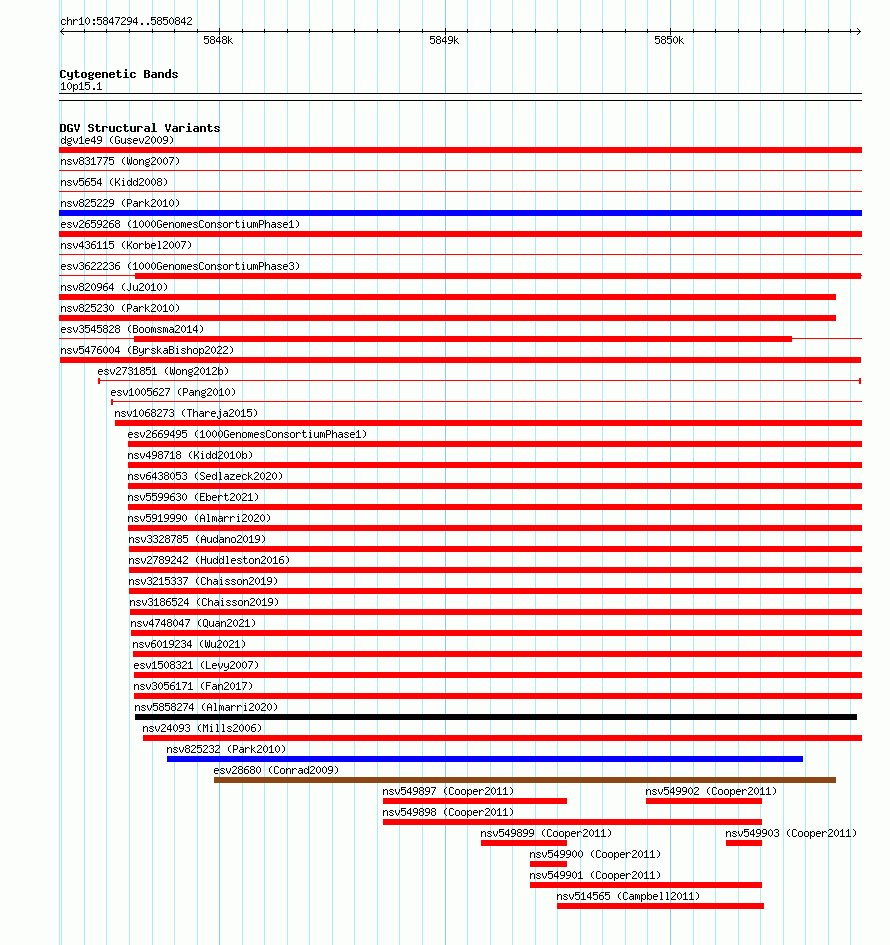Open nsv1068273 (Thareja2015) variant
Screen dimensions: 890x945
point(186,414)
